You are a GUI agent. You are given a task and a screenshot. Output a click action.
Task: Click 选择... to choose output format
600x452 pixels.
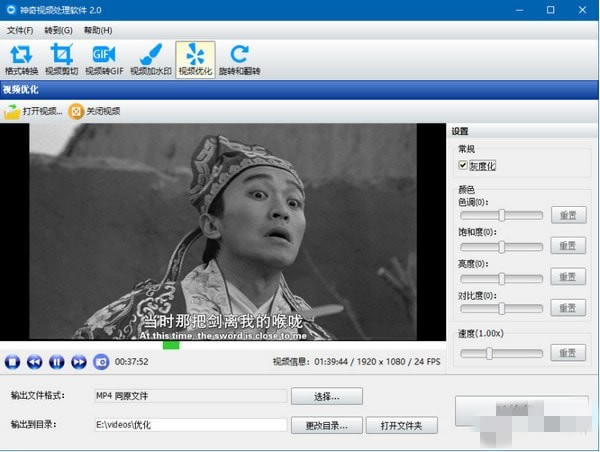(x=327, y=396)
